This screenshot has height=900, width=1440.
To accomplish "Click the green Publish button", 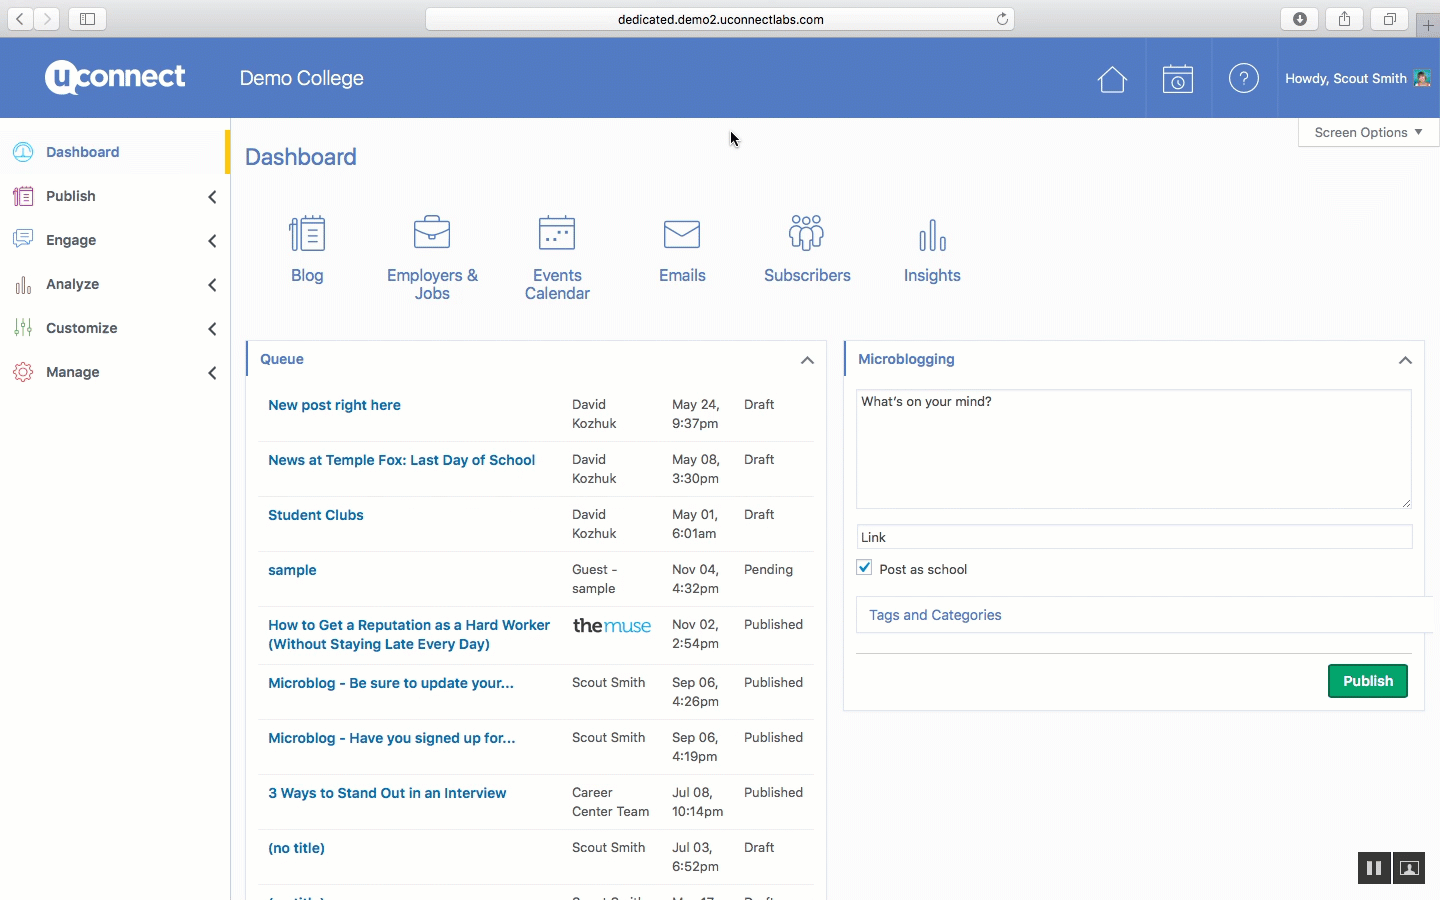I will pos(1367,681).
